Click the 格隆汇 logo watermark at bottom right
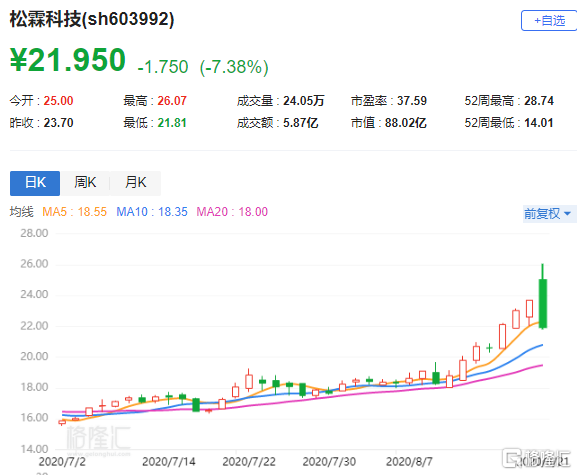The height and width of the screenshot is (475, 577). click(537, 458)
